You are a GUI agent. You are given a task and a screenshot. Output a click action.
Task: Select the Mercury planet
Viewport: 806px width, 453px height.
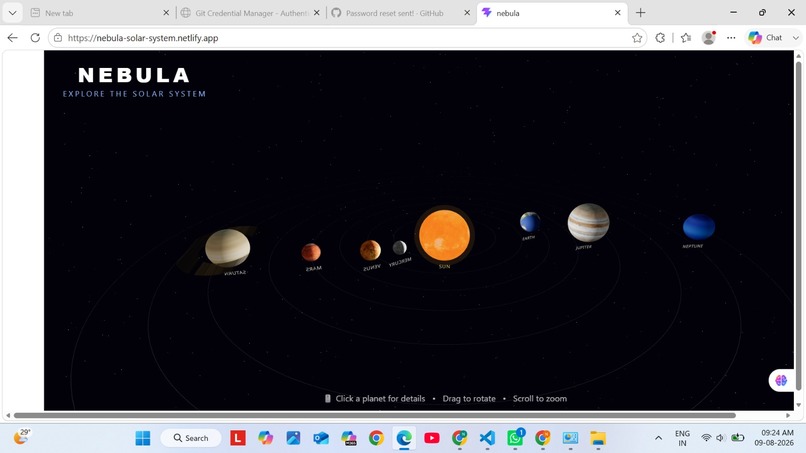point(400,248)
